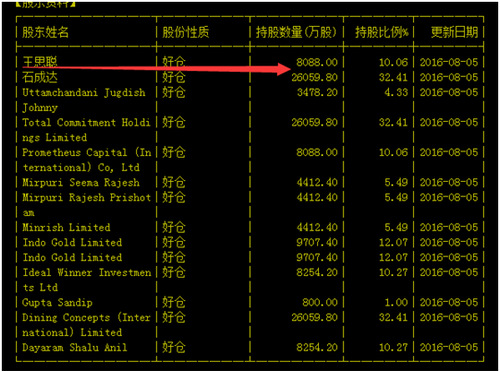
Task: Click the 股份性质 column header
Action: [186, 32]
